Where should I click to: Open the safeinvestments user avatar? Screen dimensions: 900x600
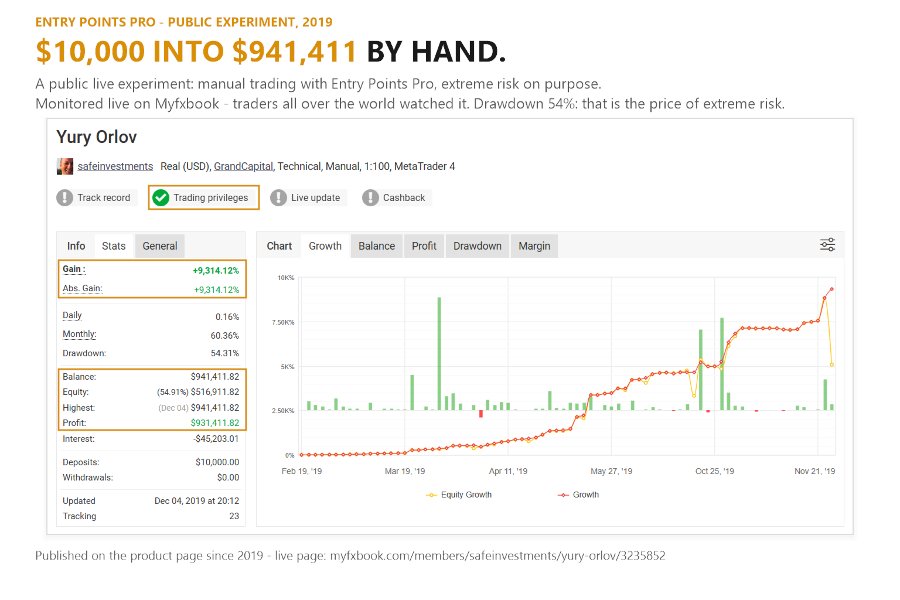pos(65,167)
